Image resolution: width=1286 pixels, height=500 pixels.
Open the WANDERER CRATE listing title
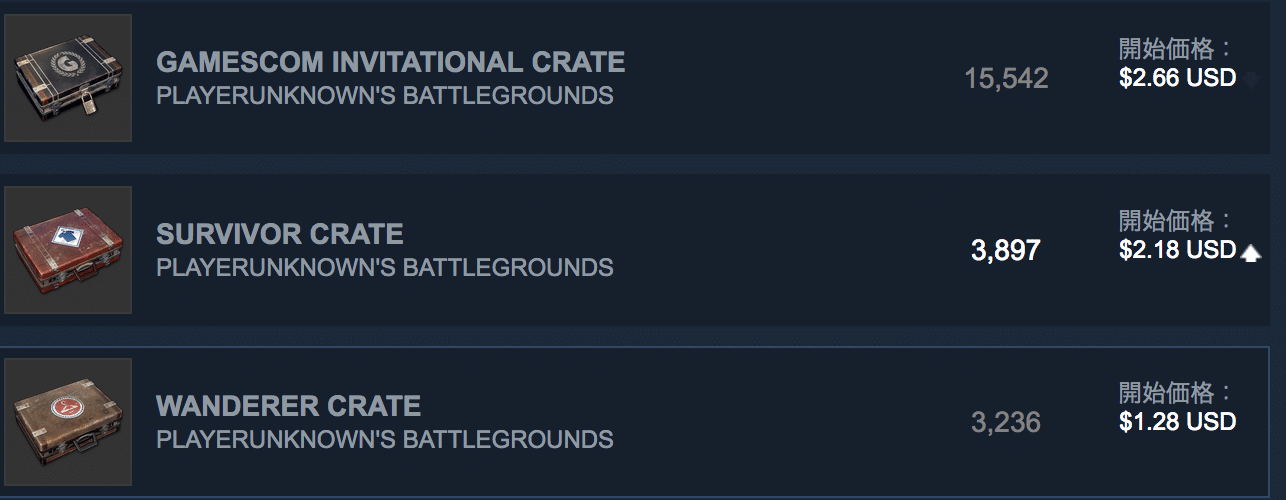(x=288, y=406)
